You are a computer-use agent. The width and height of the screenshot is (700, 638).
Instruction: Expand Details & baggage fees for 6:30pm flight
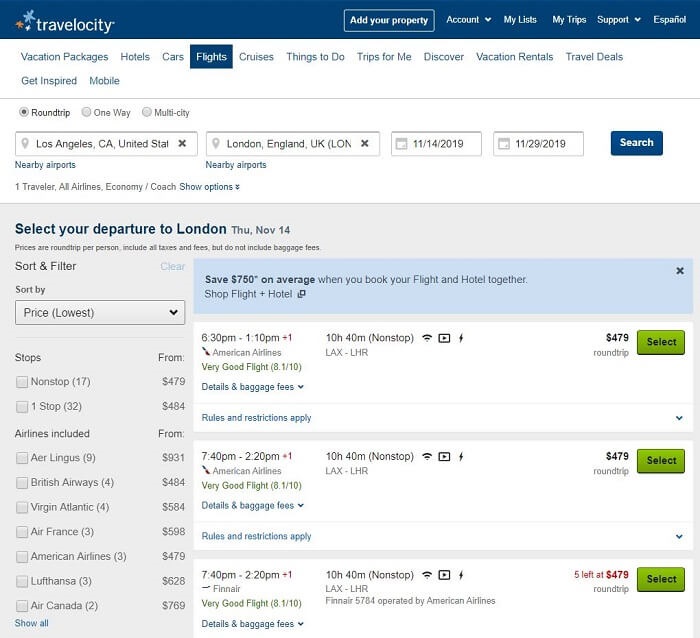pos(252,387)
